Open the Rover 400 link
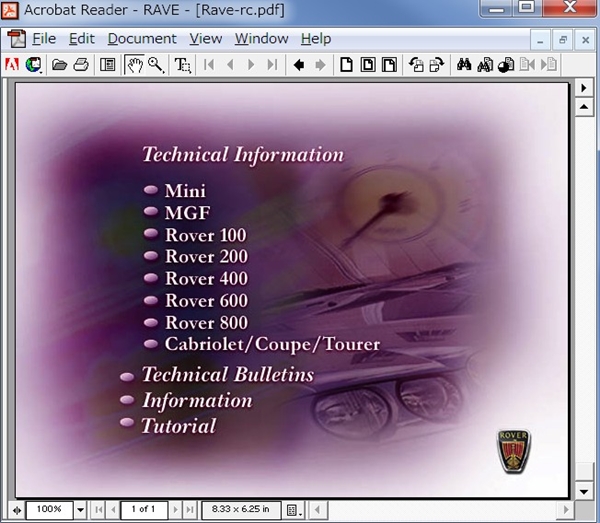 pos(206,279)
